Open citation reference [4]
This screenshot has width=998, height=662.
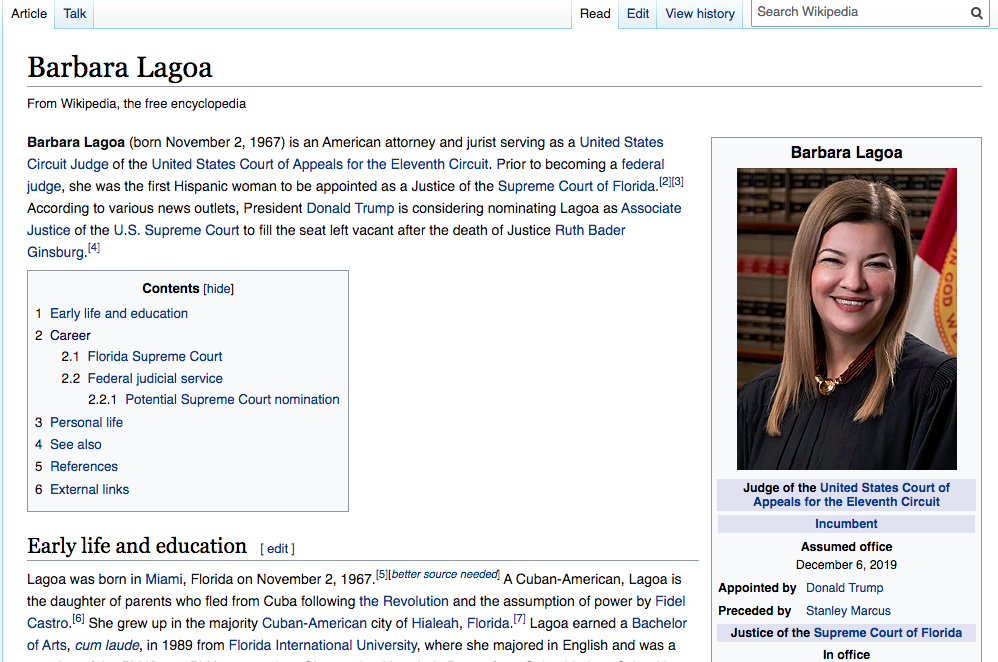click(94, 247)
